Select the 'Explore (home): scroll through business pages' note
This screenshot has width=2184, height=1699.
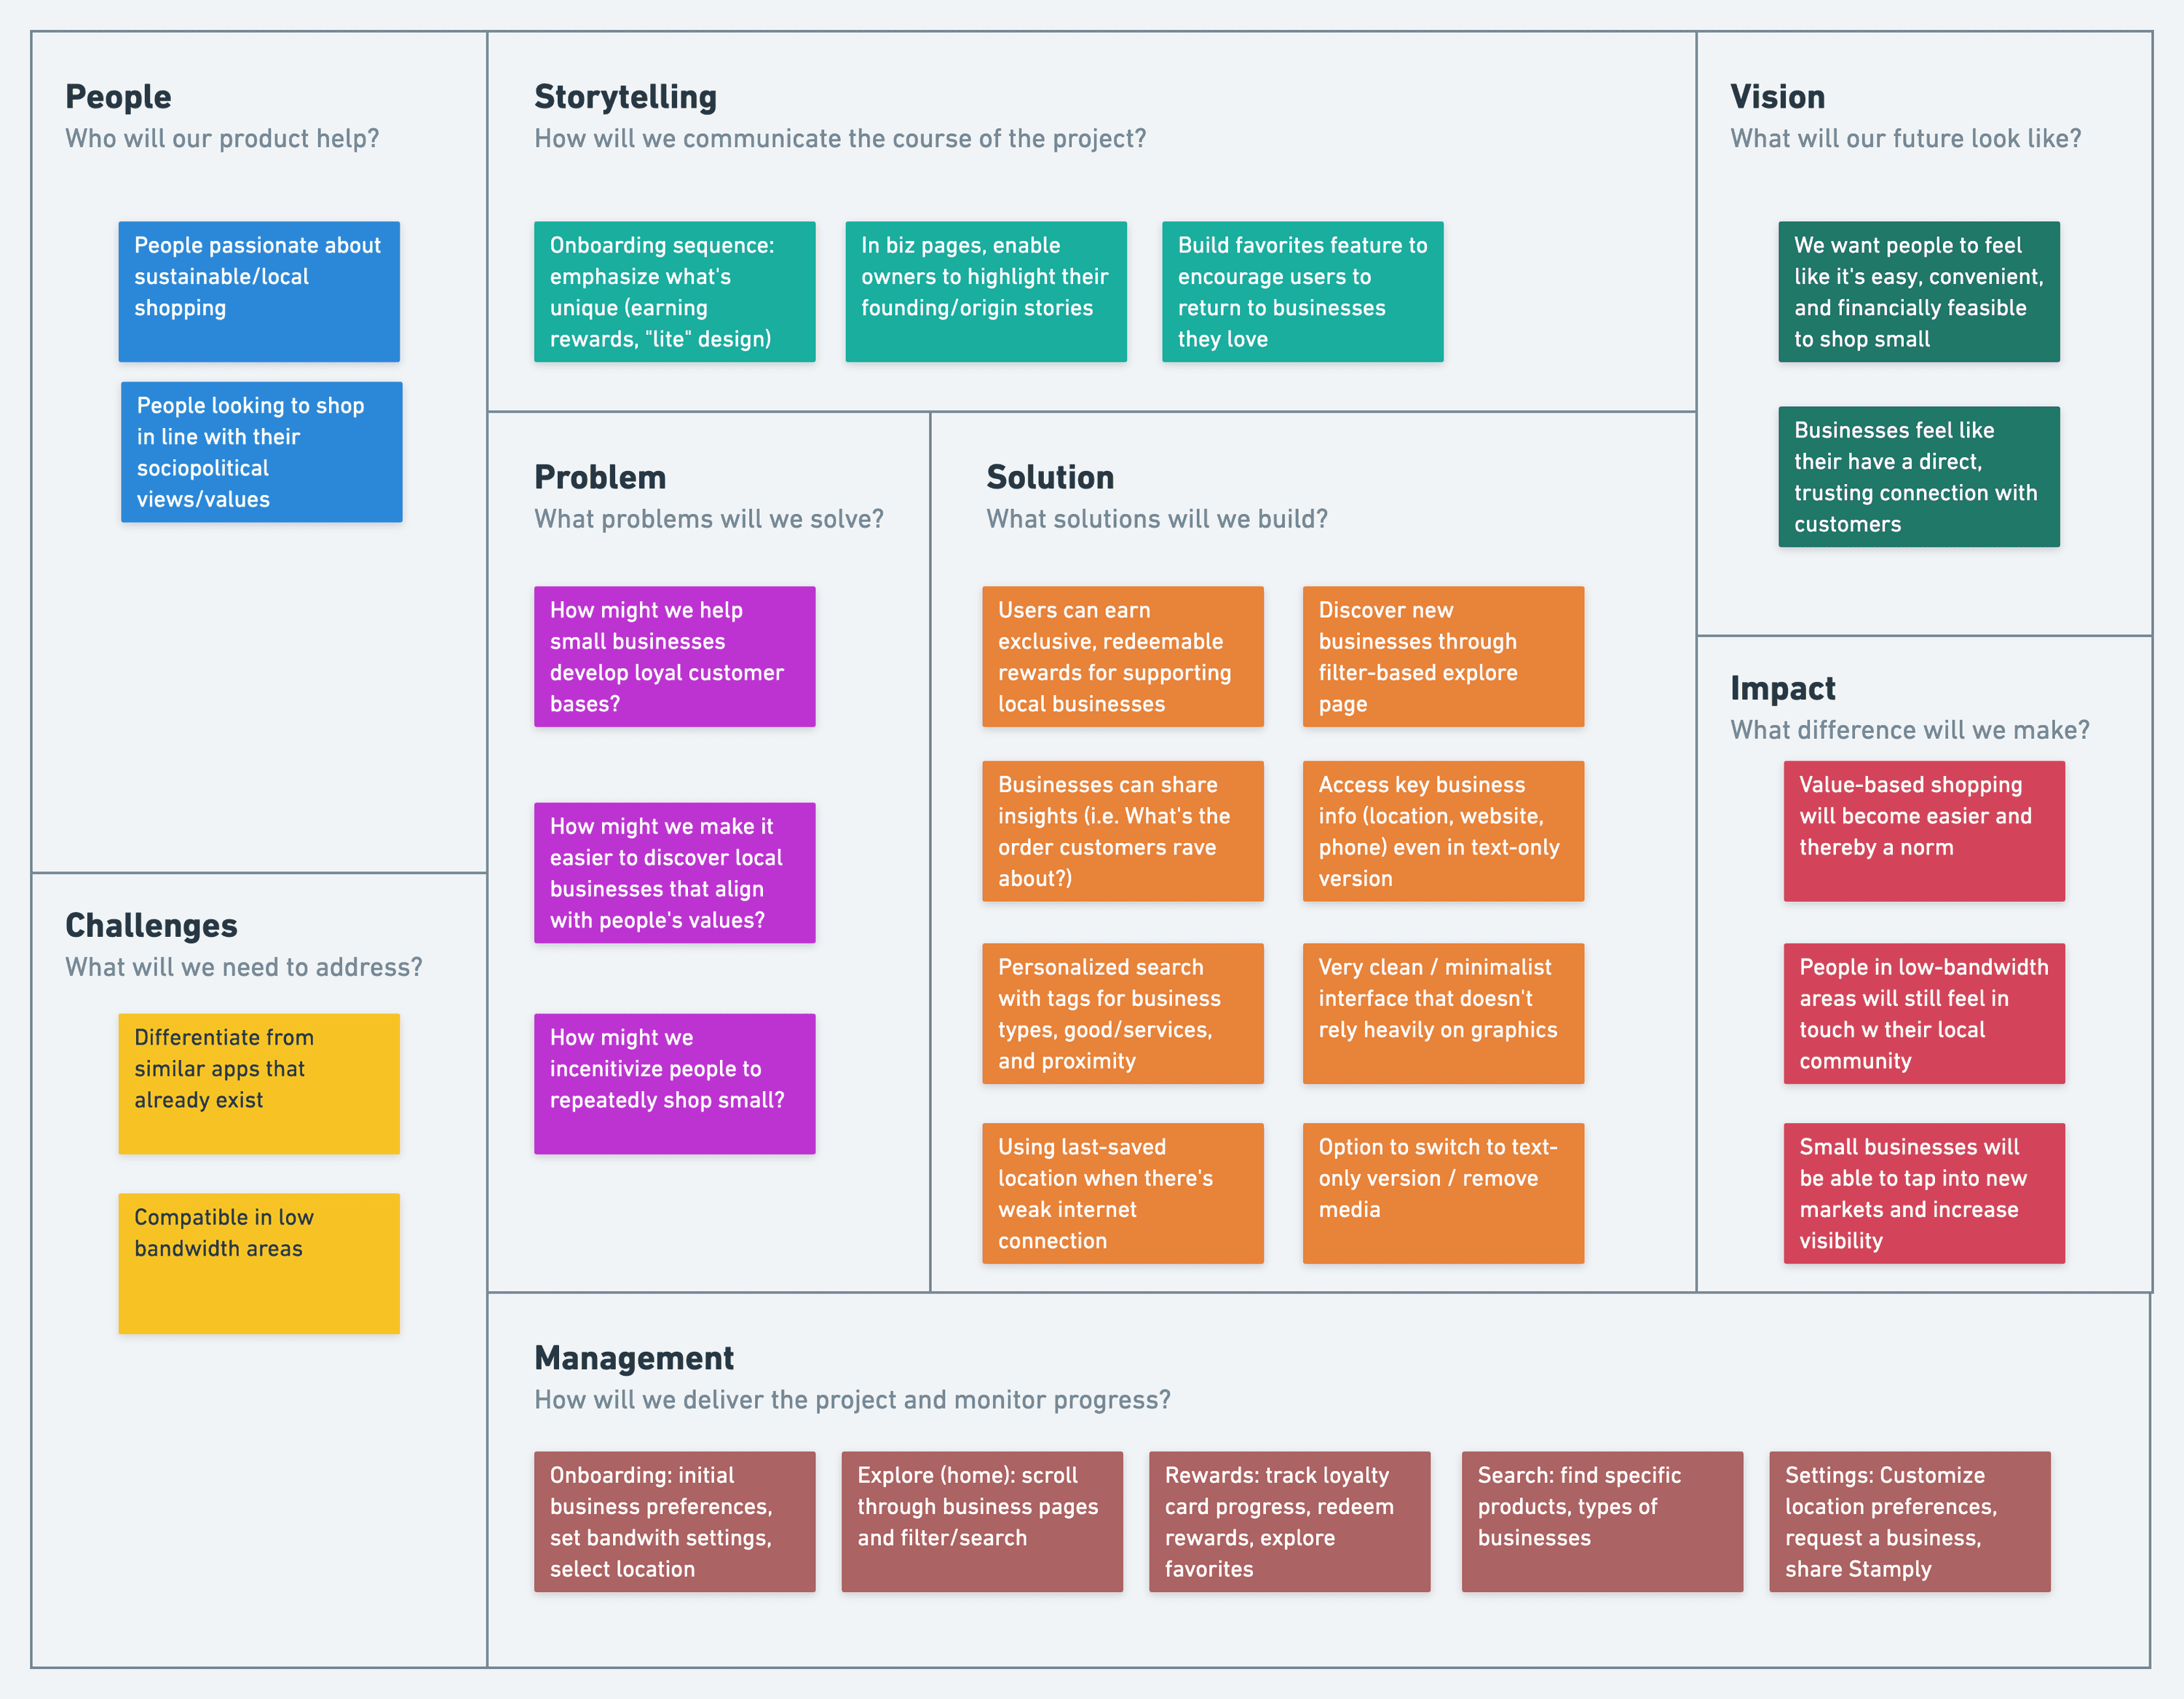(x=982, y=1521)
